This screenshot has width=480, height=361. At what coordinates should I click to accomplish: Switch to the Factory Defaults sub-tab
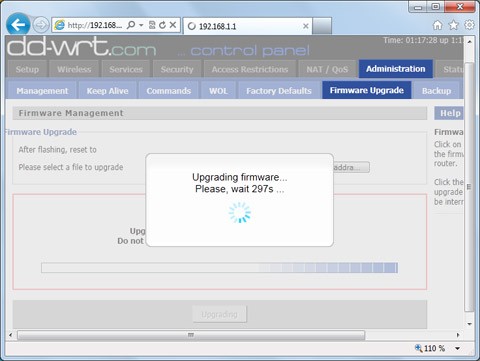[279, 91]
